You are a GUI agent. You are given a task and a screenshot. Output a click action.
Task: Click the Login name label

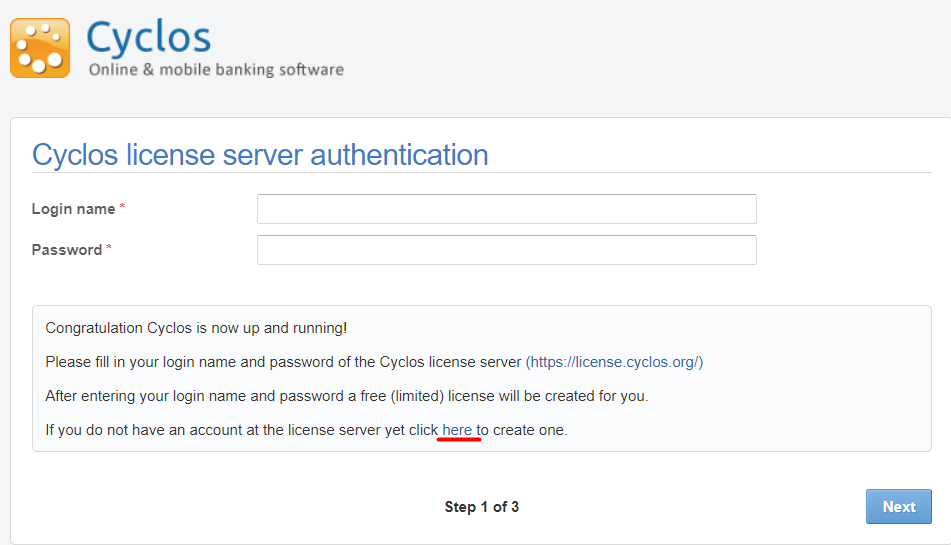click(x=73, y=209)
